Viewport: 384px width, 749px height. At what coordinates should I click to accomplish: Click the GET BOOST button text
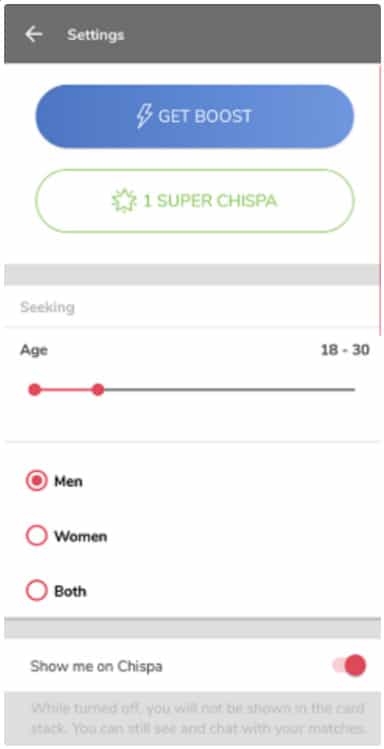tap(205, 116)
